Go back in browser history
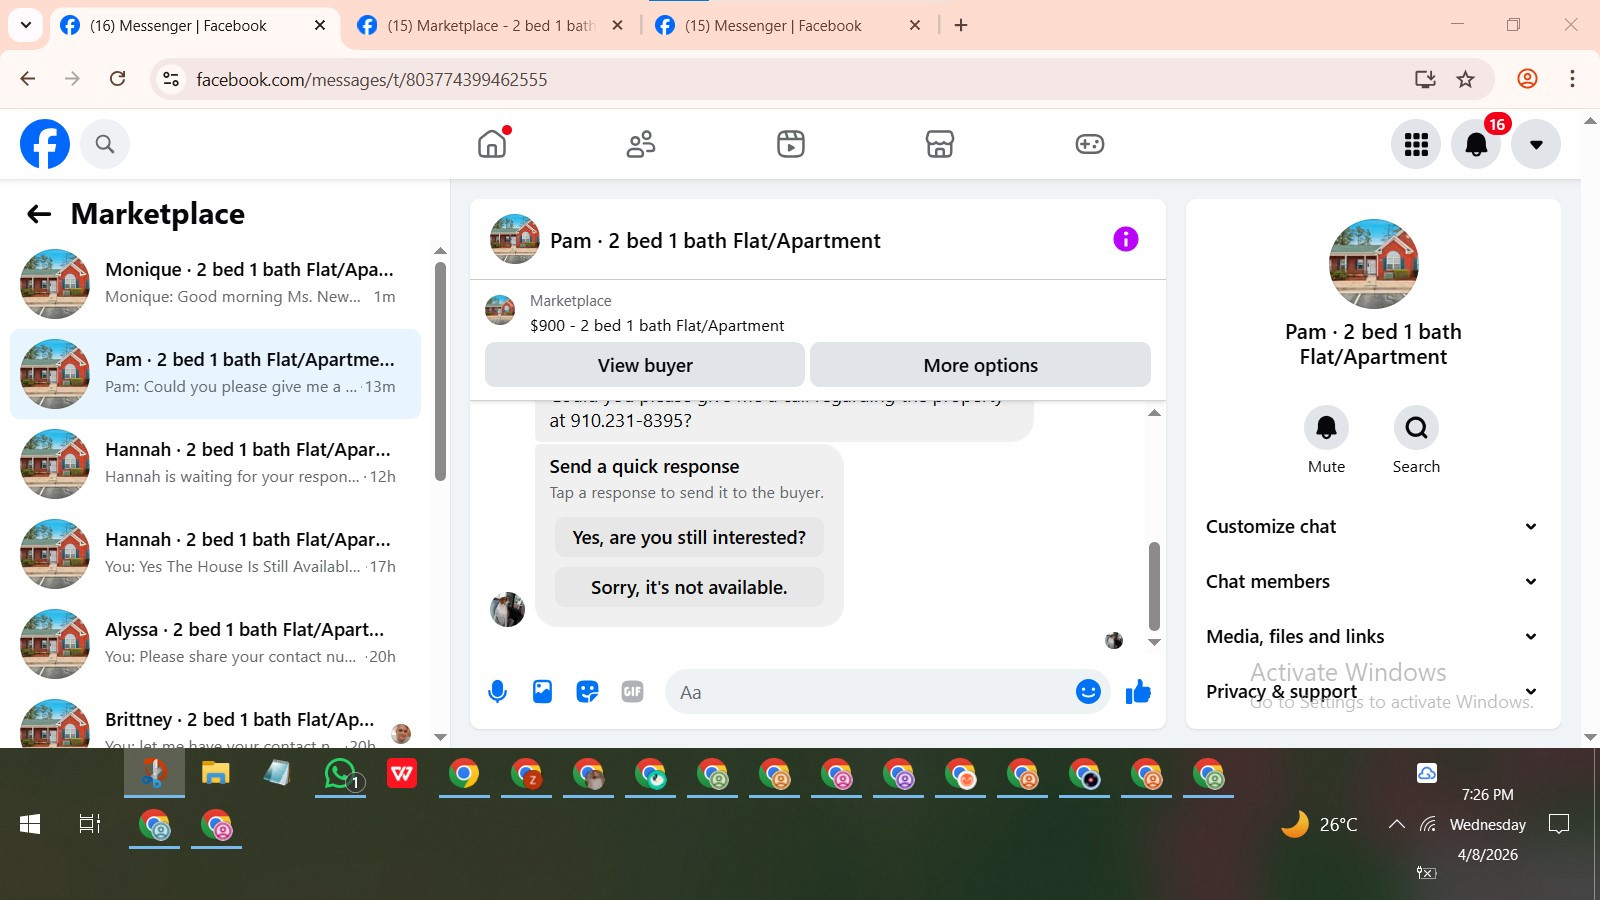 27,79
